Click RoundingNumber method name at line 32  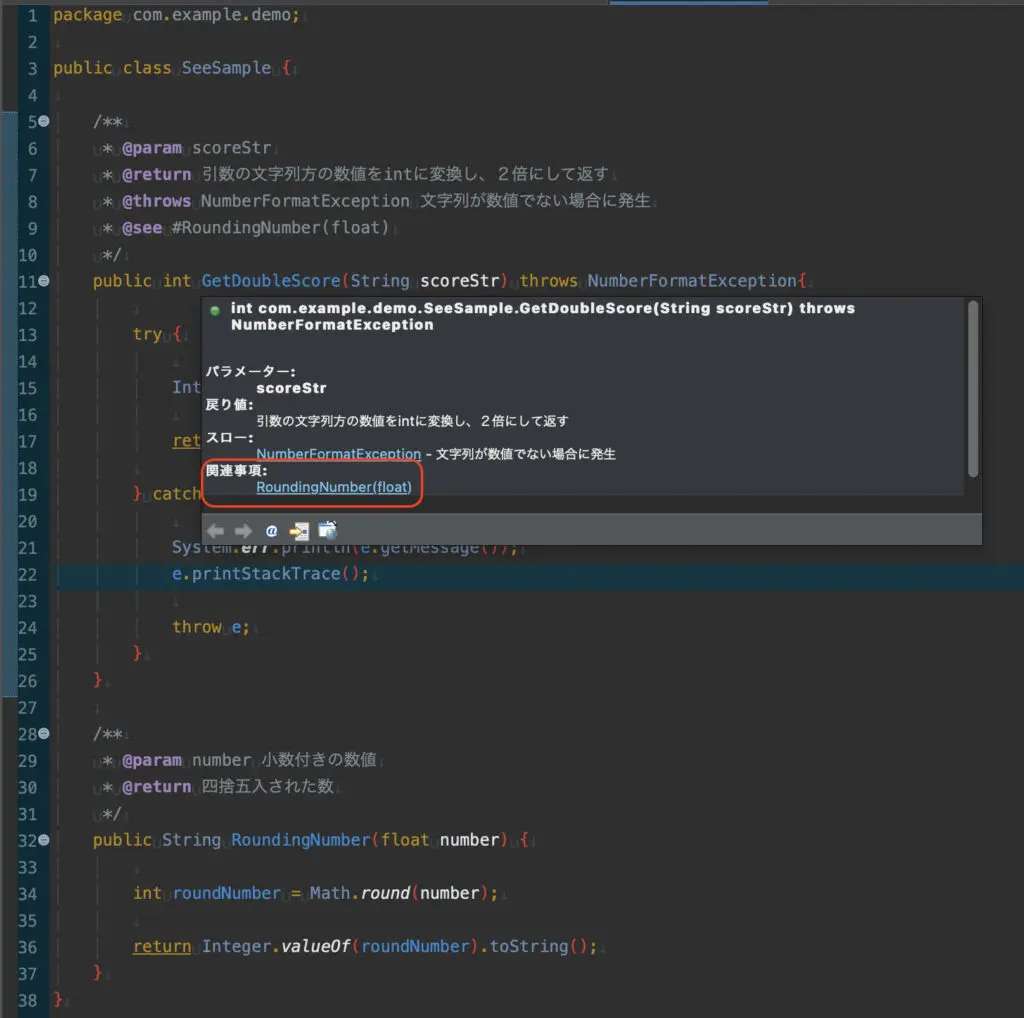pyautogui.click(x=300, y=840)
